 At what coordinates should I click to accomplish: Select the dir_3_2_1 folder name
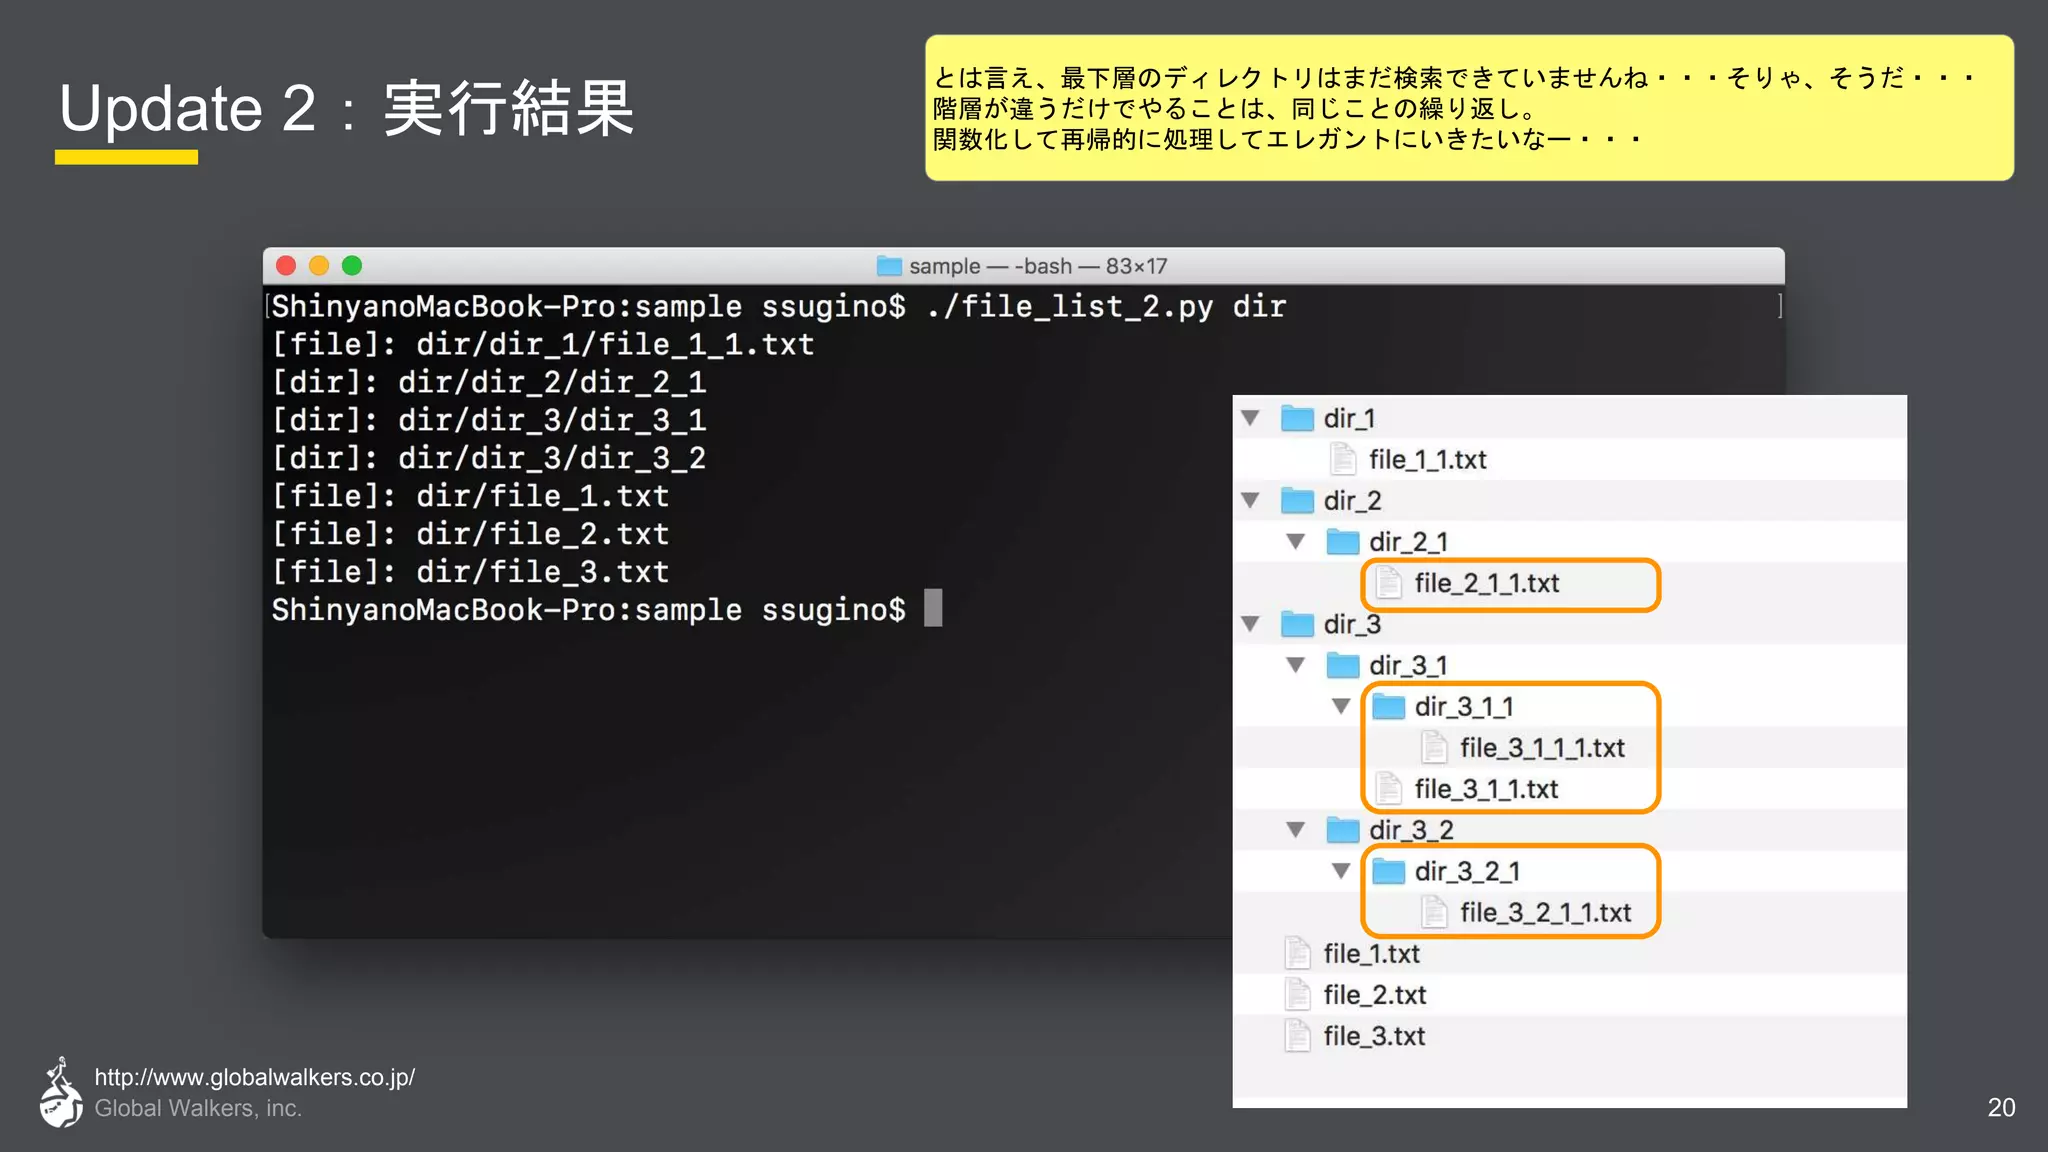point(1467,871)
